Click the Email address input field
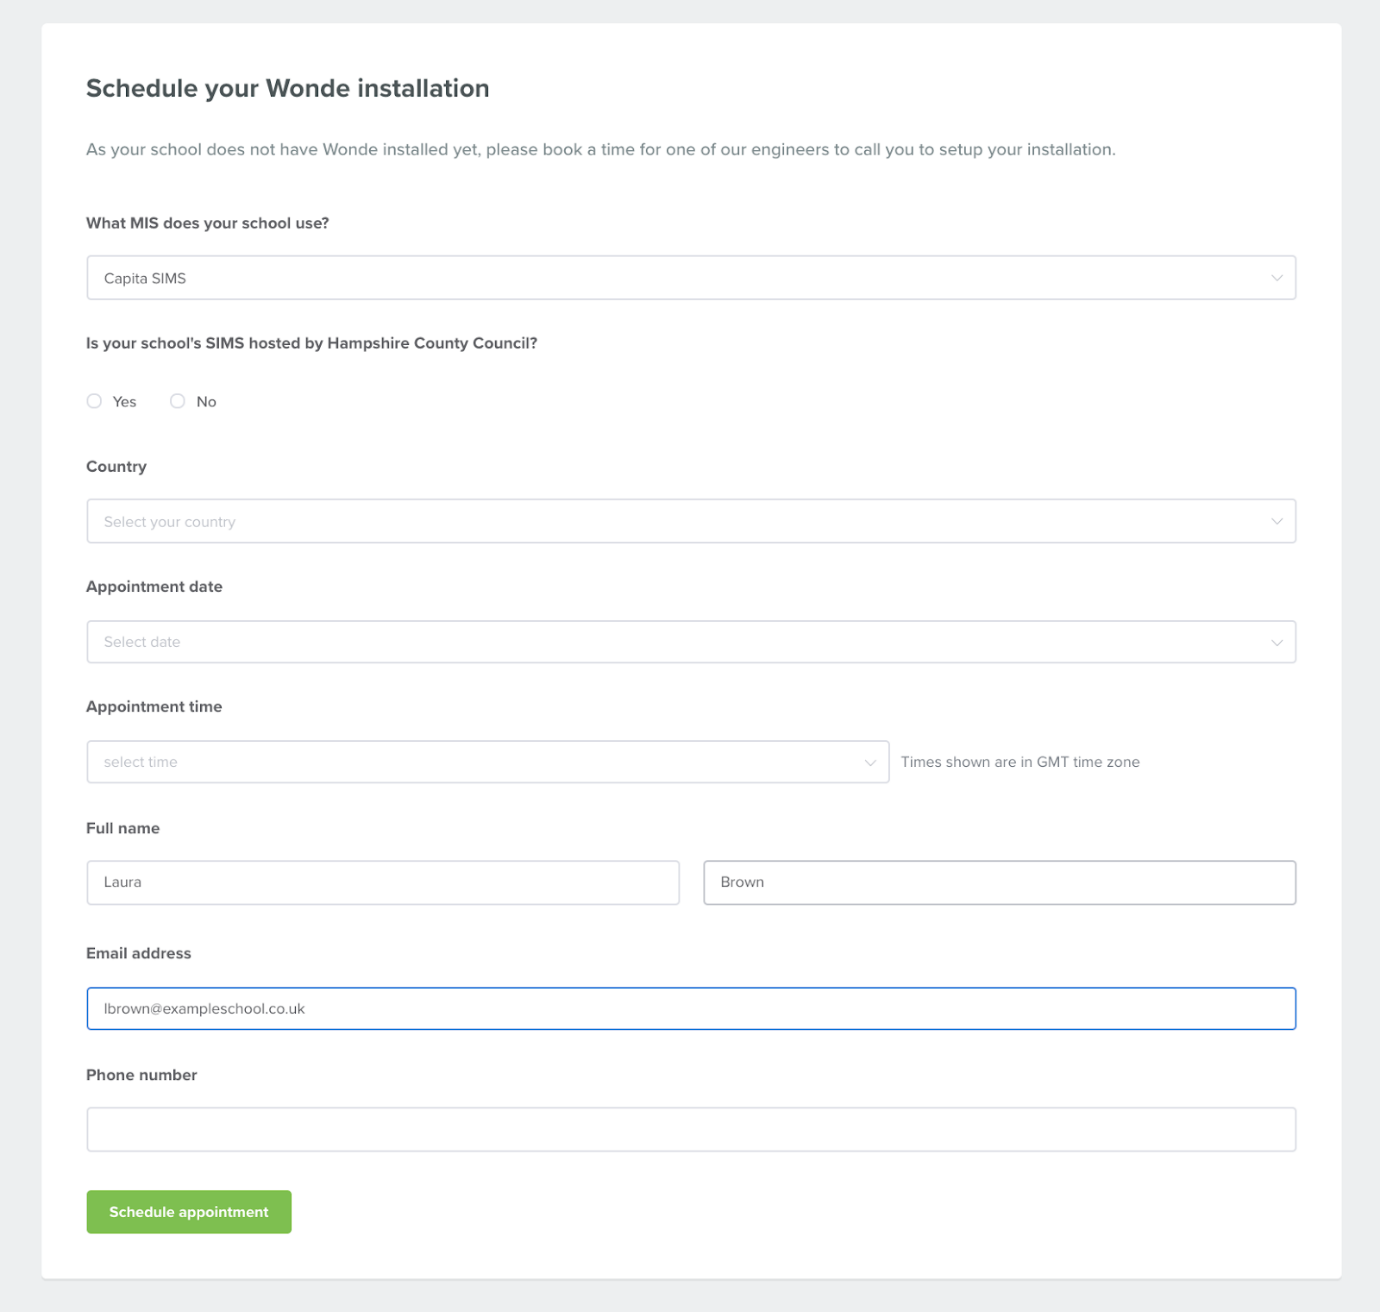Screen dimensions: 1380x1312 691,1008
